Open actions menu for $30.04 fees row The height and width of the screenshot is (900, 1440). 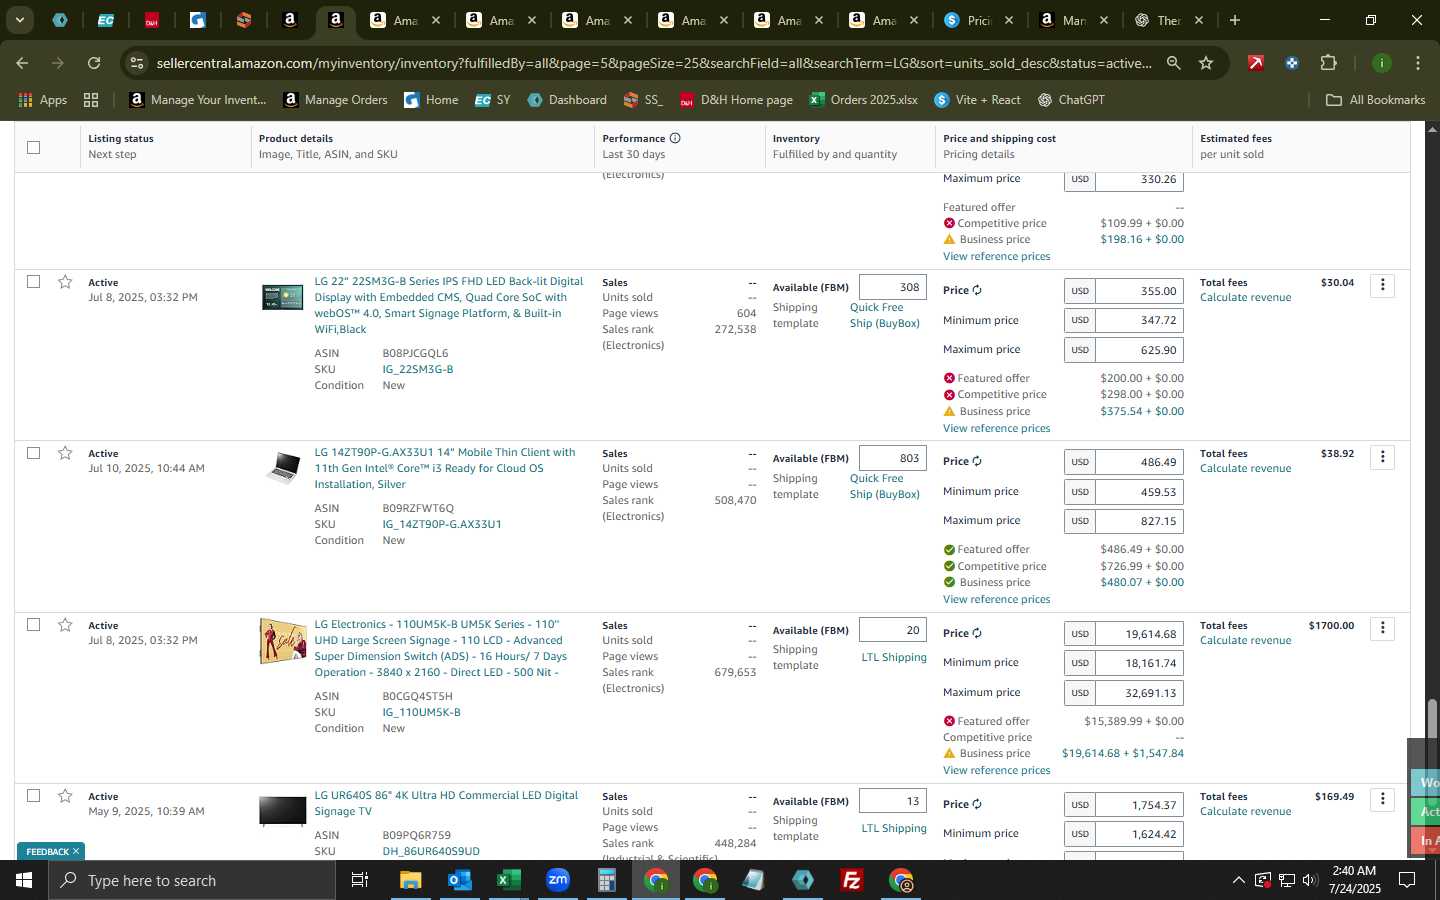pos(1383,285)
